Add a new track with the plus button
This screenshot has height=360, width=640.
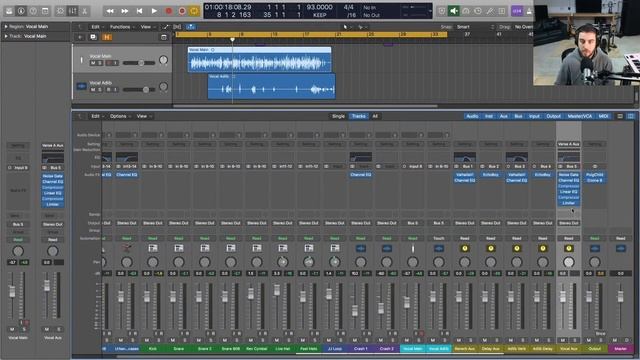click(x=80, y=37)
